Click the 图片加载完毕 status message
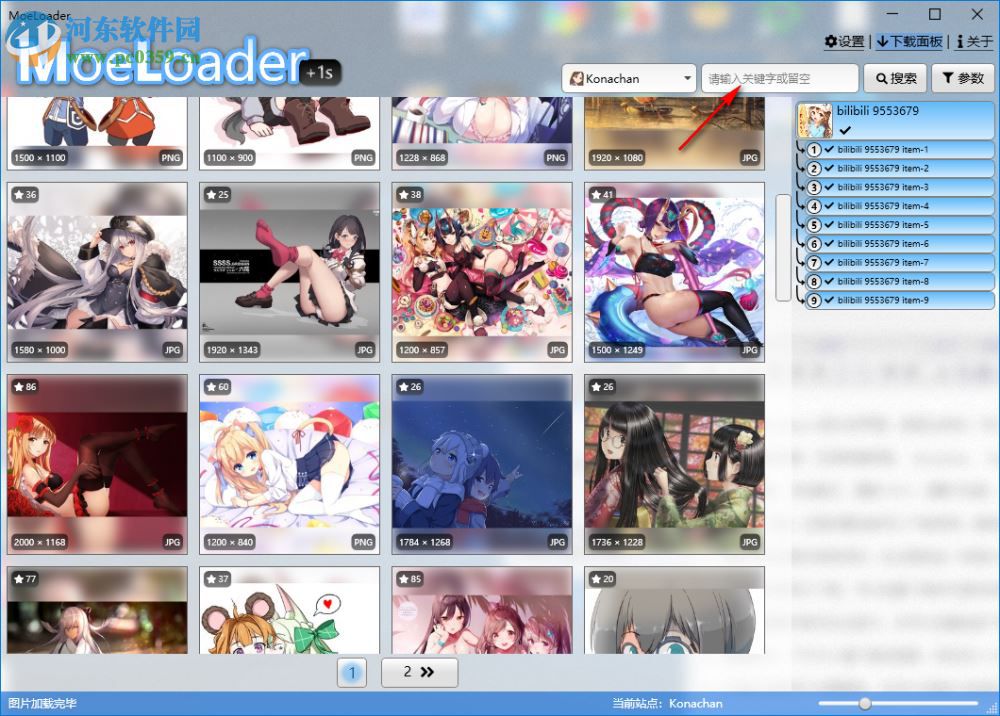This screenshot has height=716, width=1000. [x=42, y=703]
